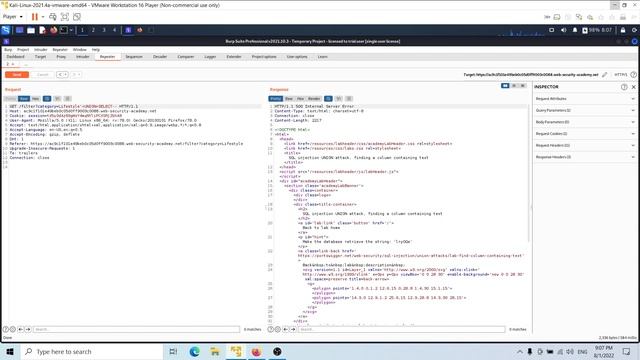
Task: Expand Request Attributes section
Action: [x=585, y=99]
